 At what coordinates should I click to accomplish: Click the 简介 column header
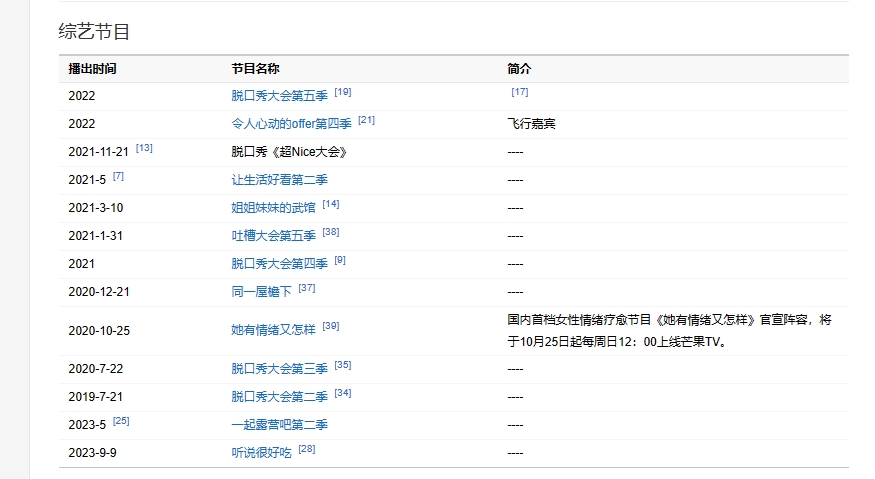click(x=520, y=69)
